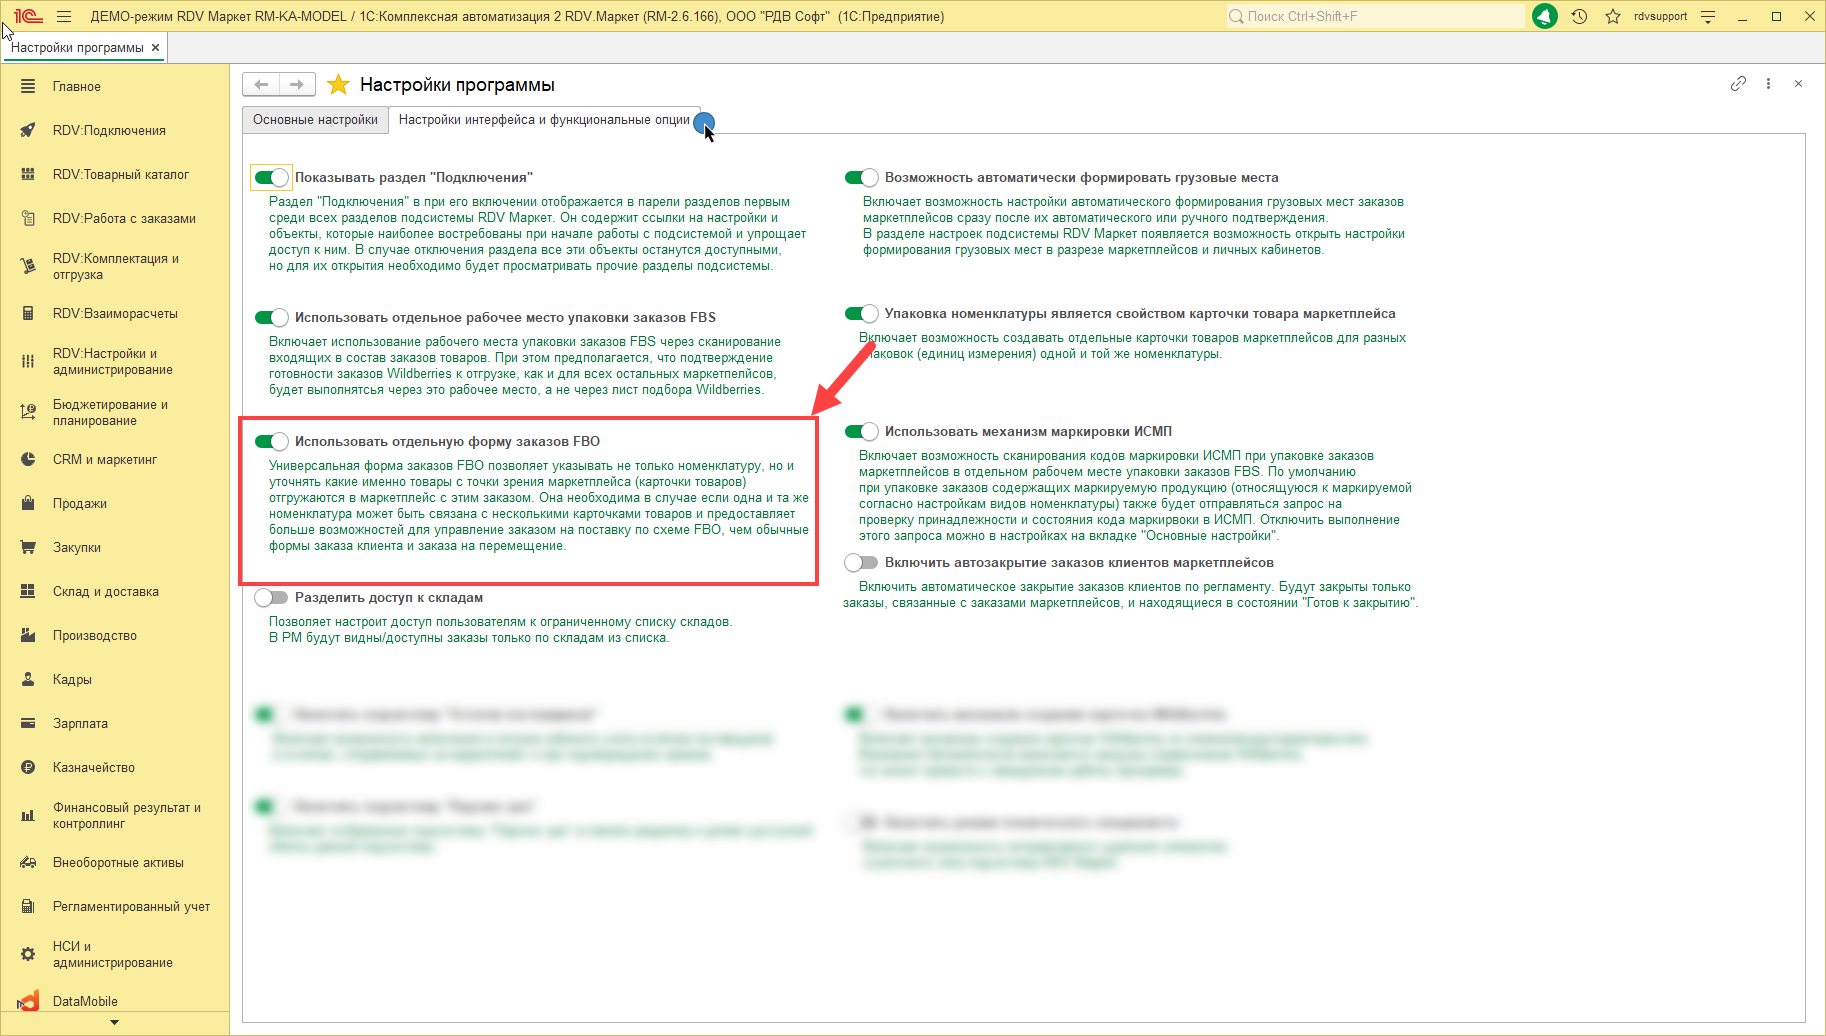This screenshot has width=1826, height=1036.
Task: Go to the Внеоборотные активы section
Action: tap(114, 863)
